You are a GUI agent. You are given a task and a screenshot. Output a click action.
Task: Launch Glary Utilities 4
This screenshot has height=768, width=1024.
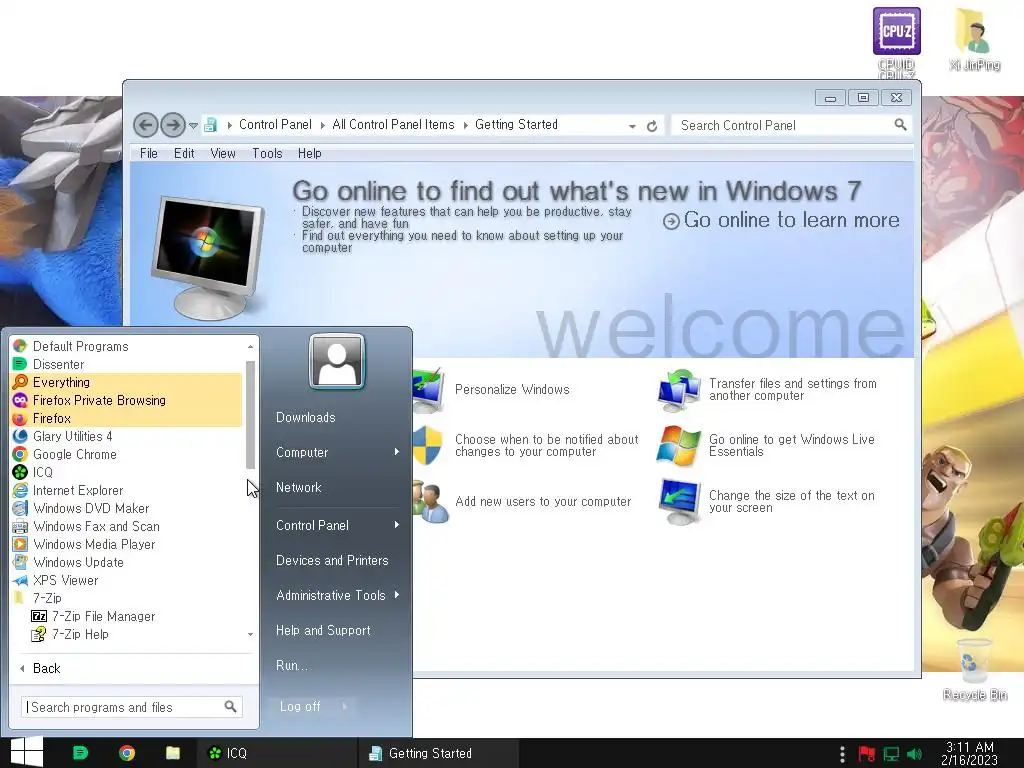[72, 436]
